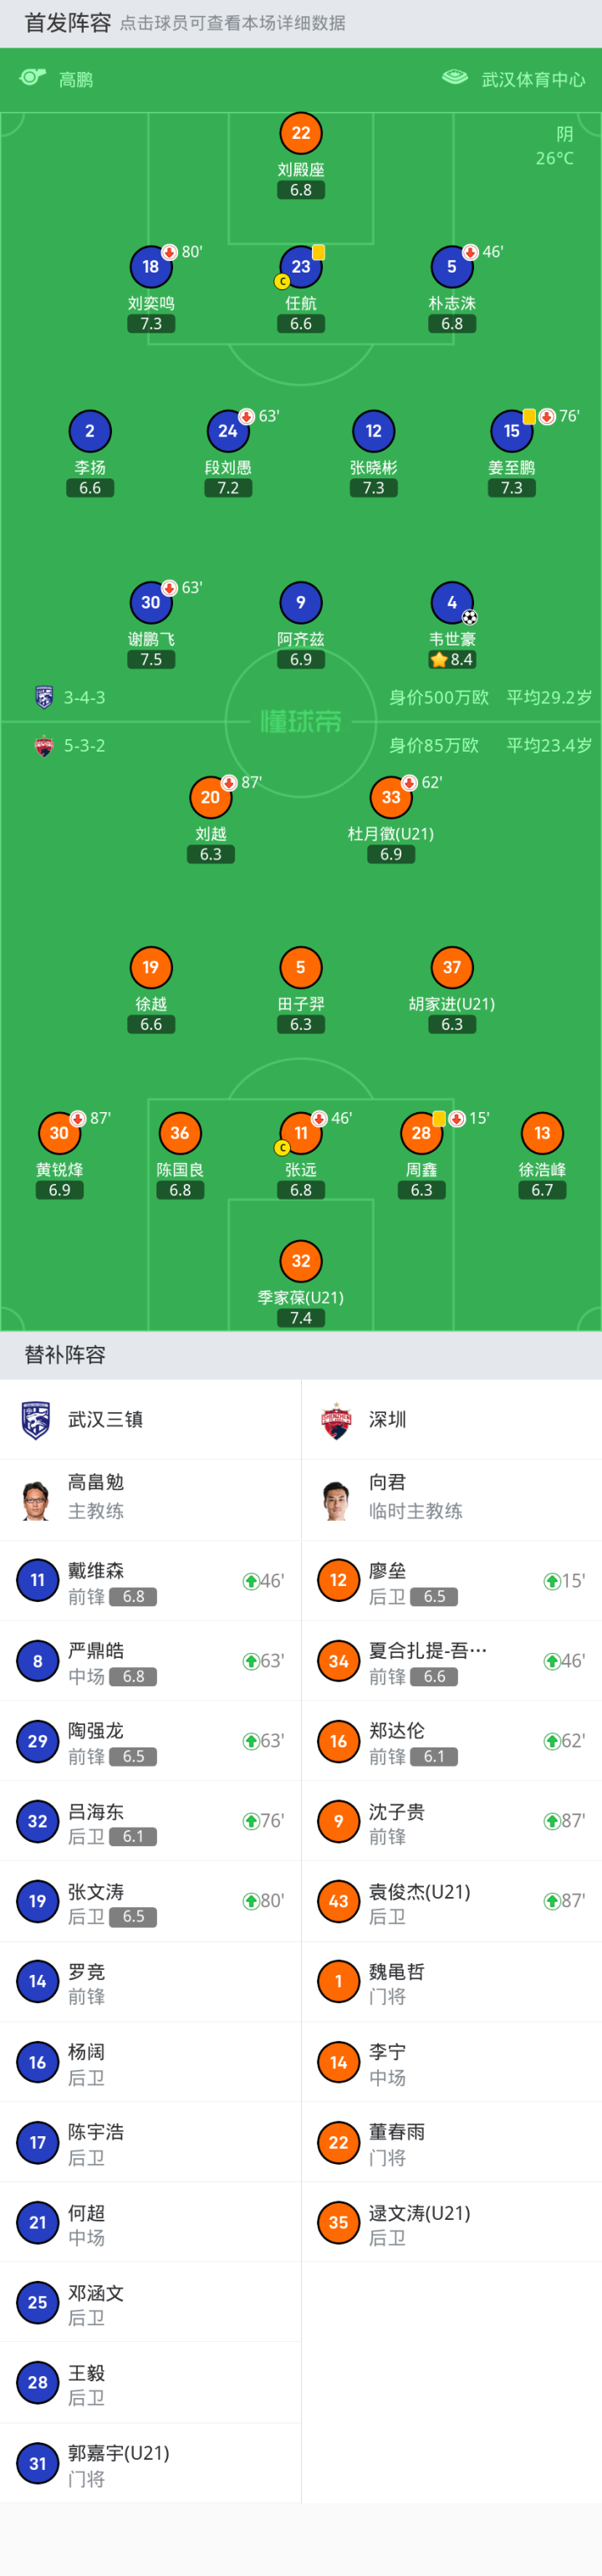Image resolution: width=602 pixels, height=2576 pixels.
Task: Open substitute 严鼎皓's match details
Action: (96, 1652)
